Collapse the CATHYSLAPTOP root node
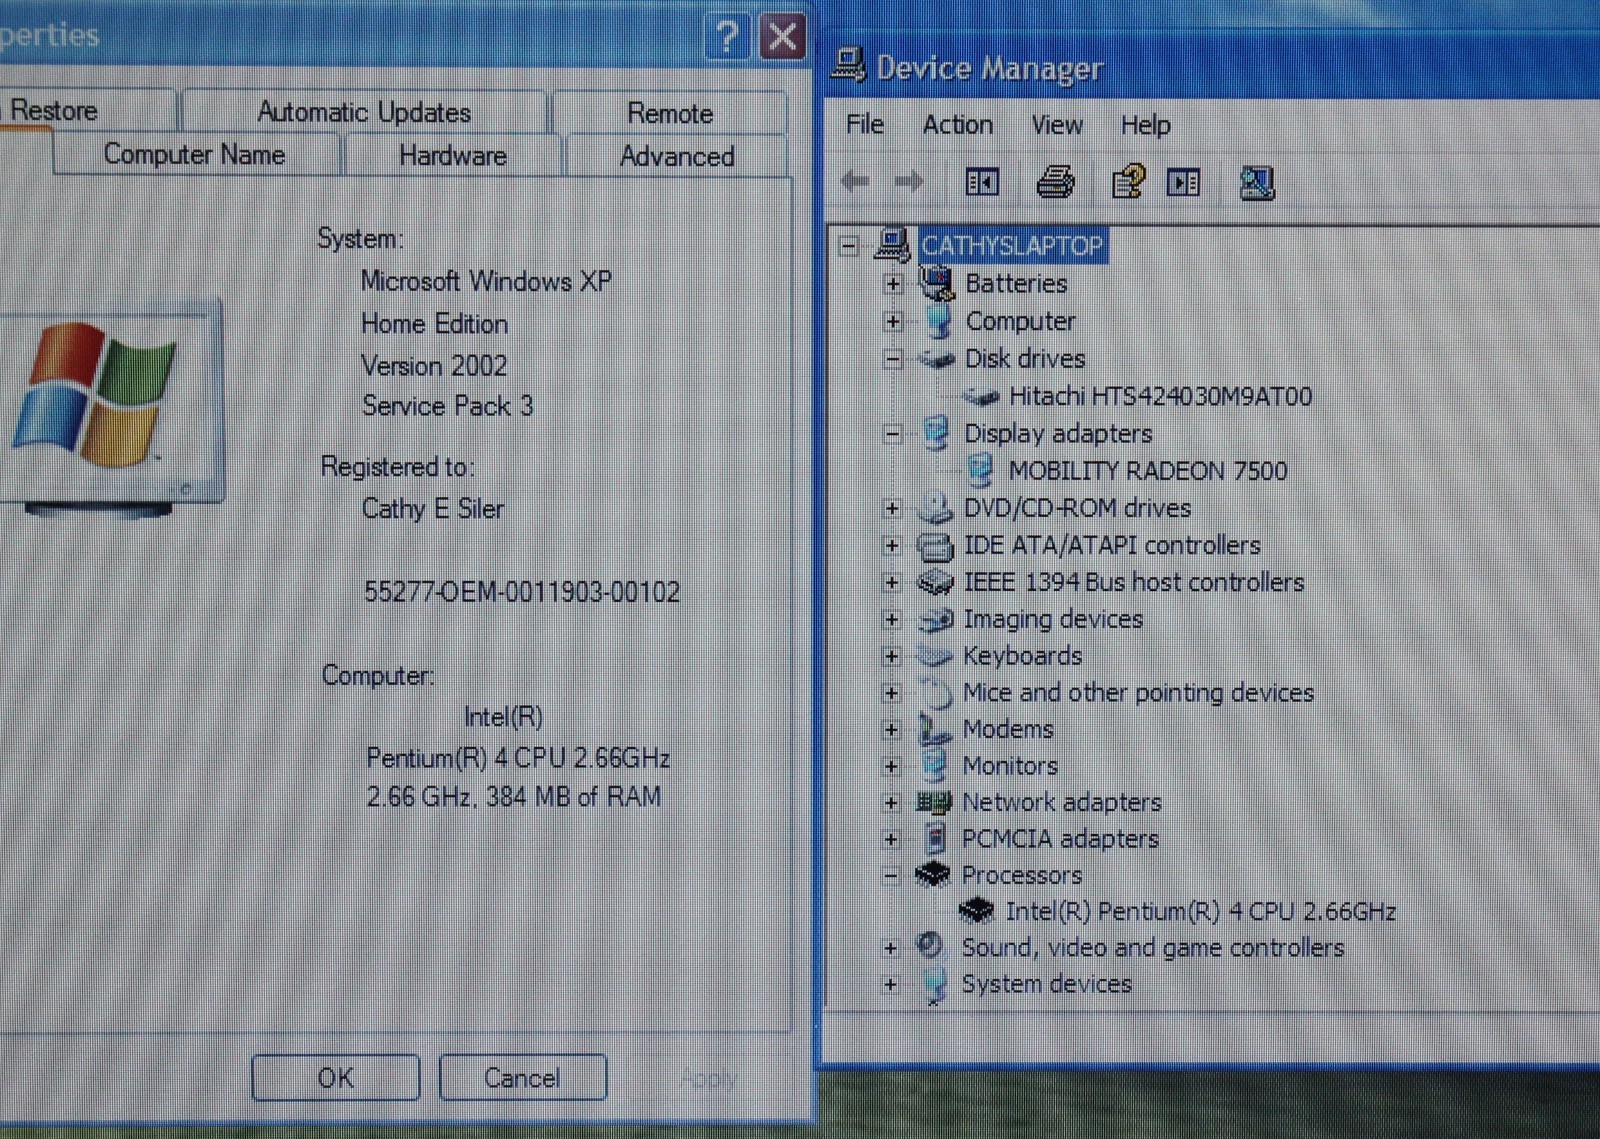 (849, 245)
